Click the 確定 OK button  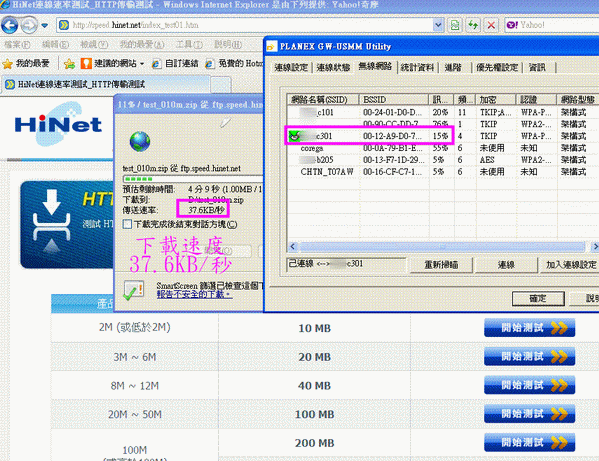[x=537, y=298]
